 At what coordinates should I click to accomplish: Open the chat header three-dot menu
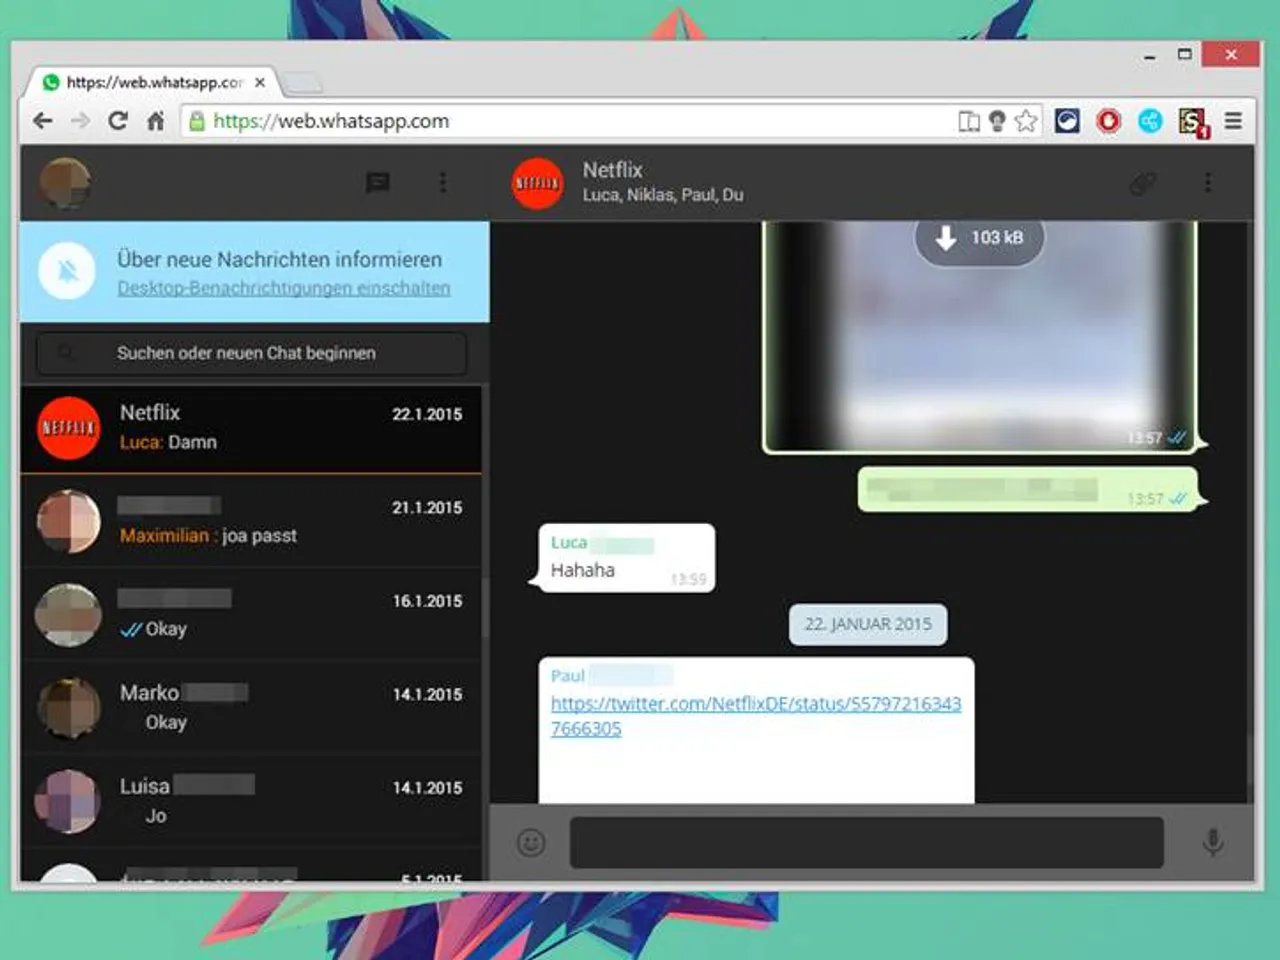[x=1208, y=182]
